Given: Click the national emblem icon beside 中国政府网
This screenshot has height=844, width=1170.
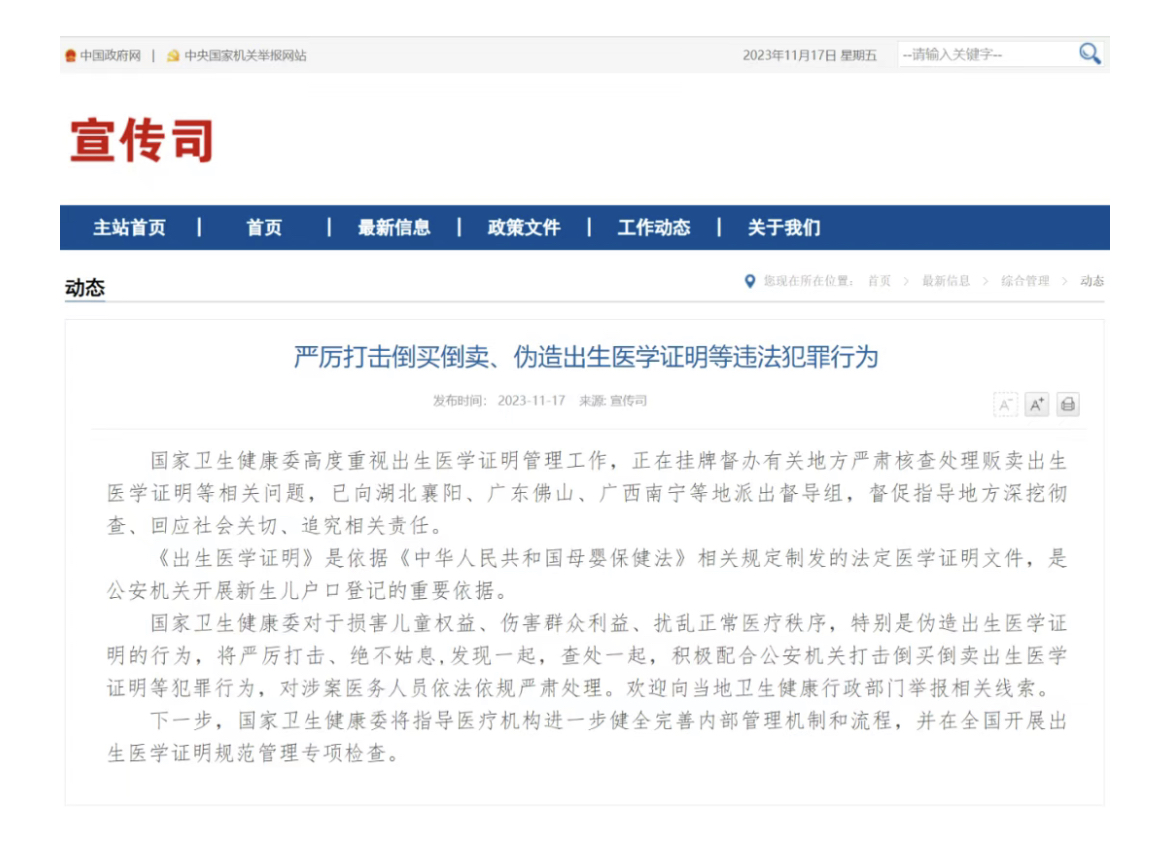Looking at the screenshot, I should click(x=70, y=55).
